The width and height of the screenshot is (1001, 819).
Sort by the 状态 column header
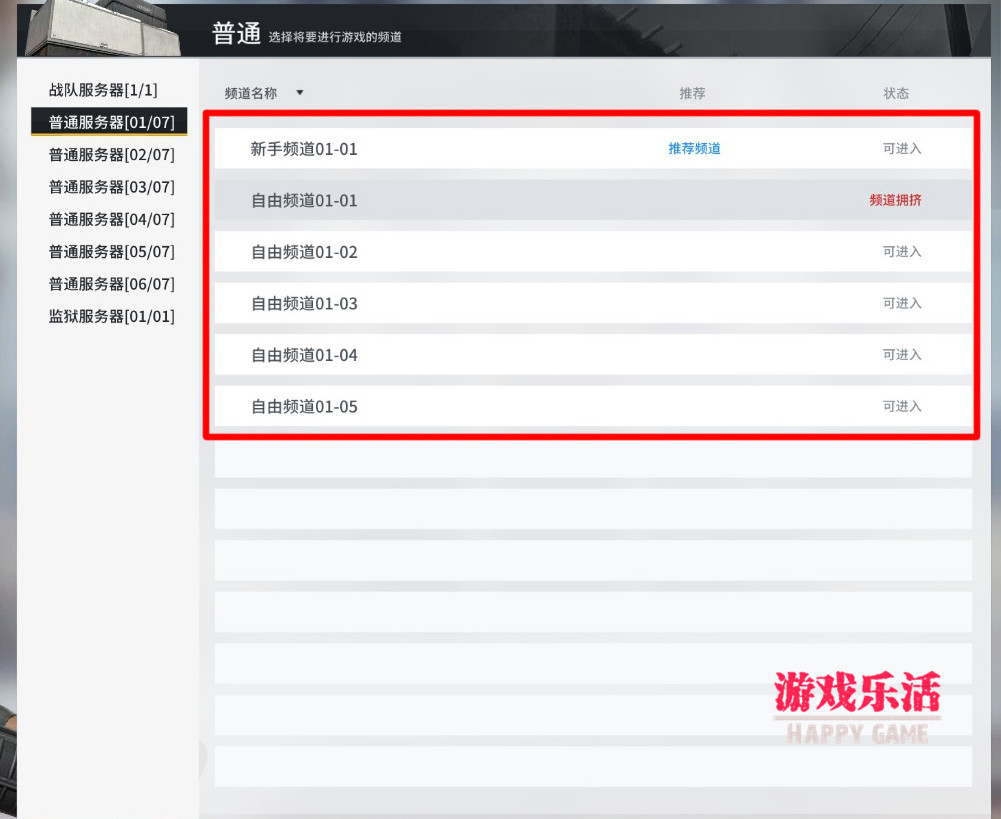pos(896,93)
